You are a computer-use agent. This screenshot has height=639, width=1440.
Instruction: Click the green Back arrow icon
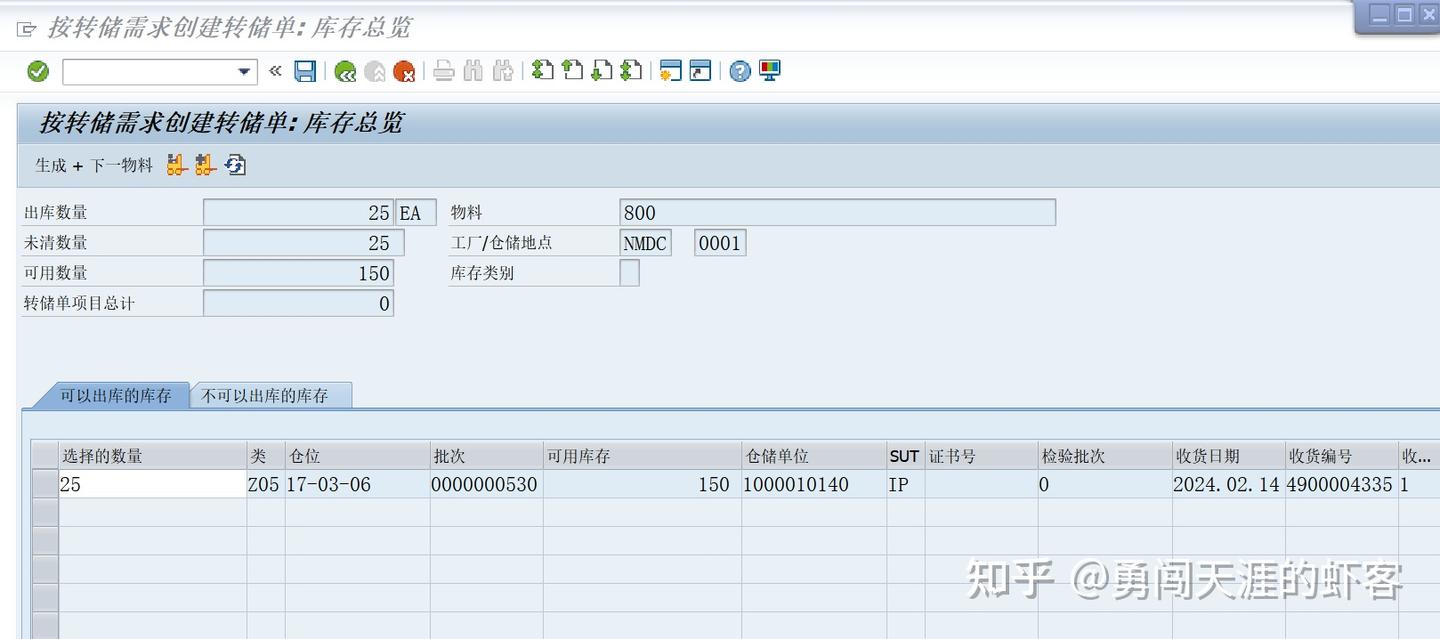point(347,71)
